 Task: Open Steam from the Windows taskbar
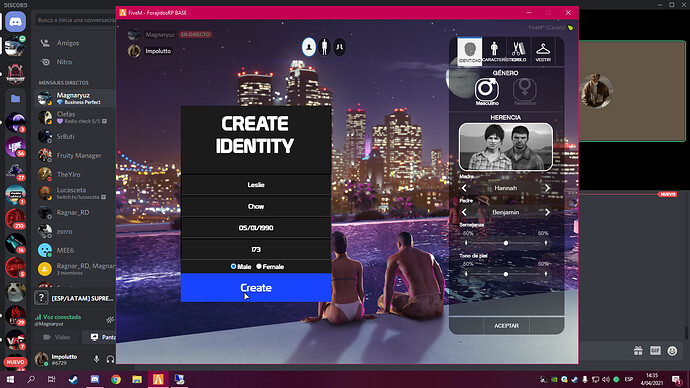[73, 379]
